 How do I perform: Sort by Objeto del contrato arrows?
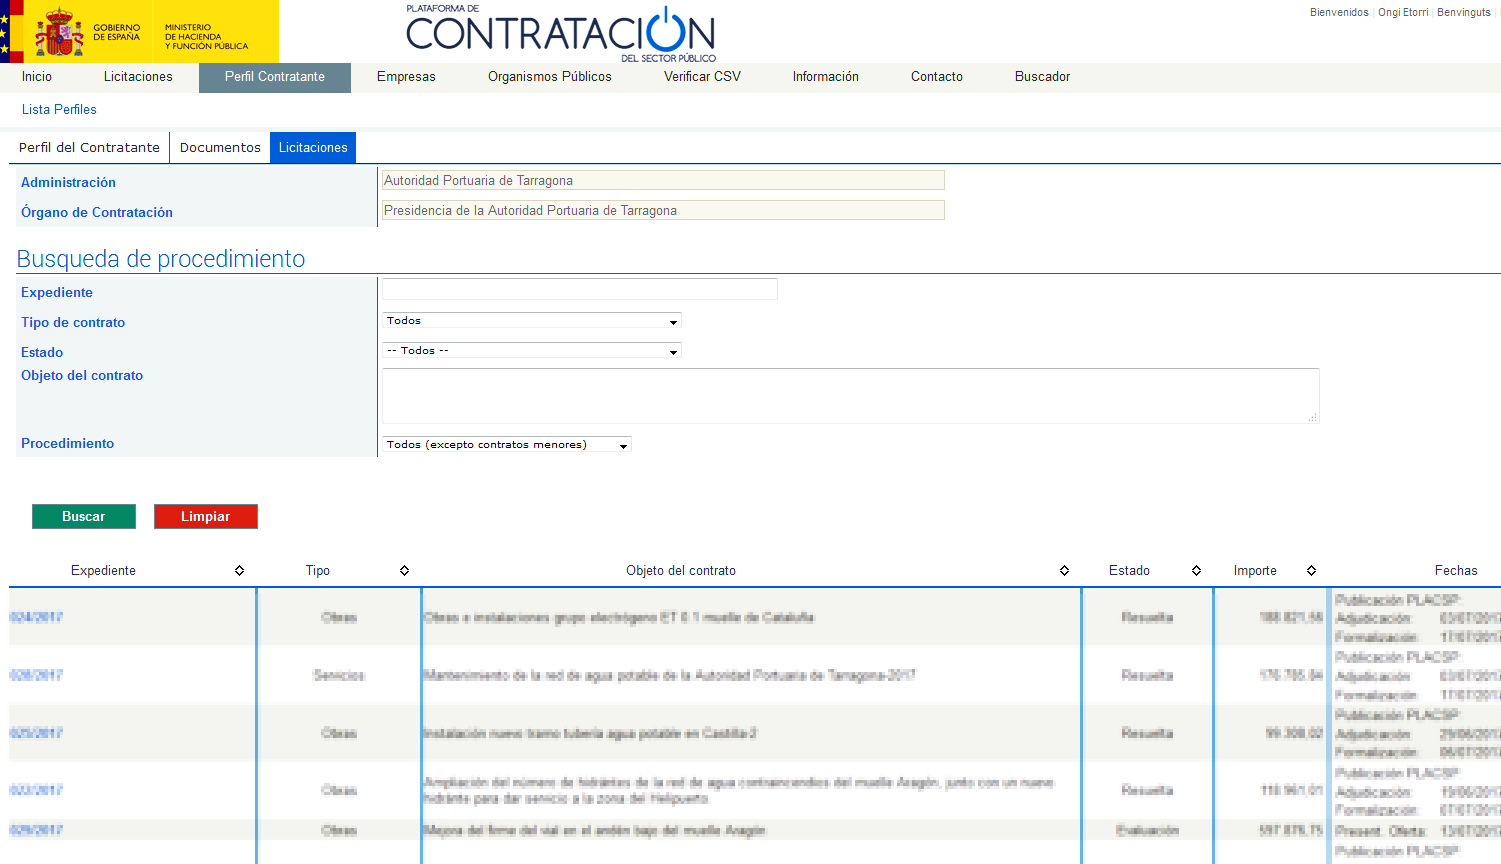1065,571
